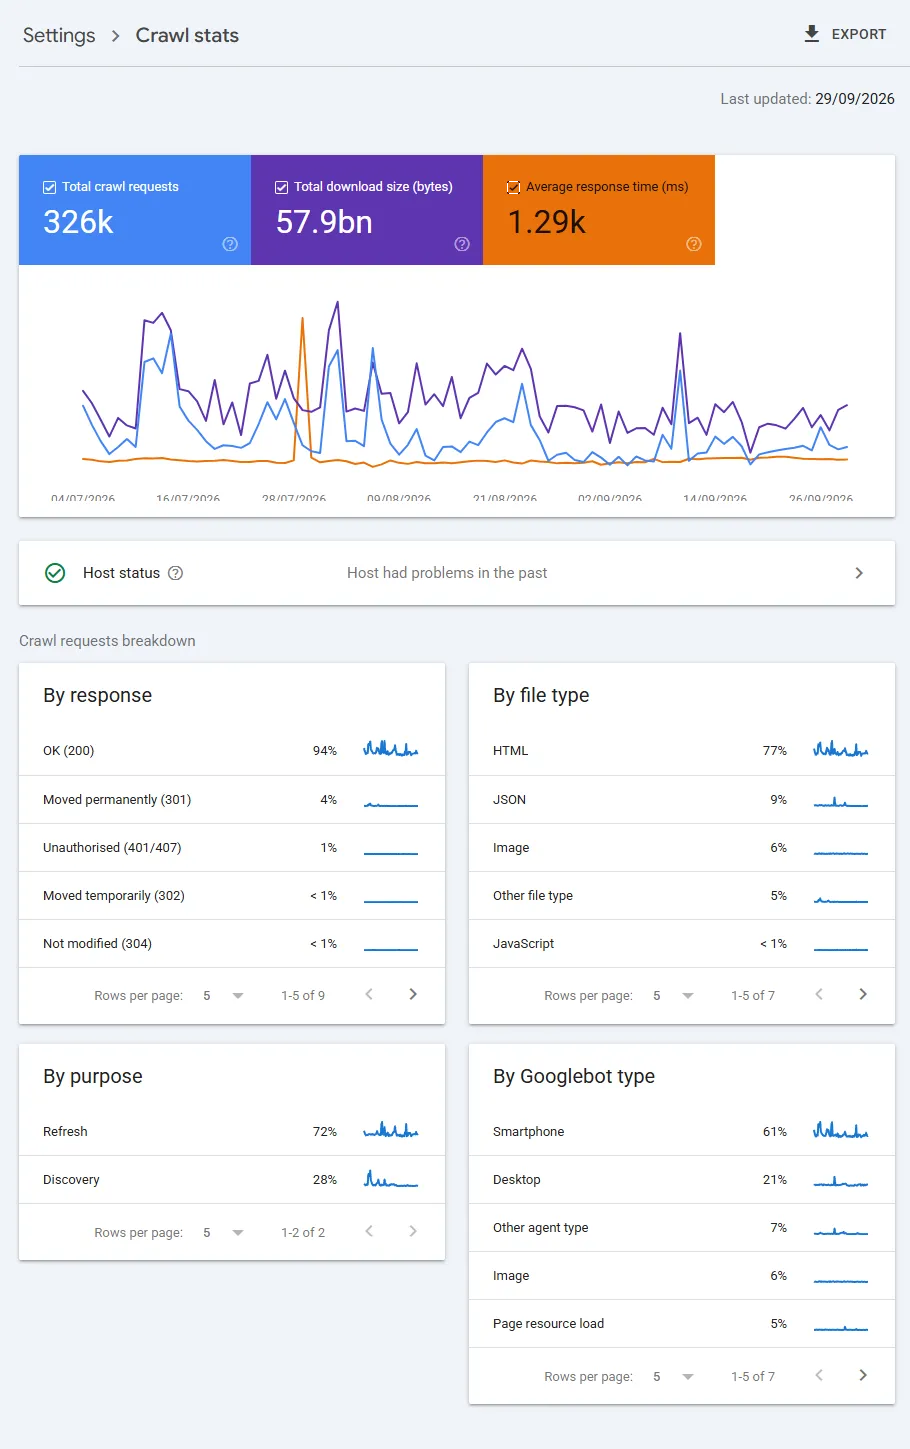
Task: Click the Last updated 29/09/2026 text
Action: (808, 99)
